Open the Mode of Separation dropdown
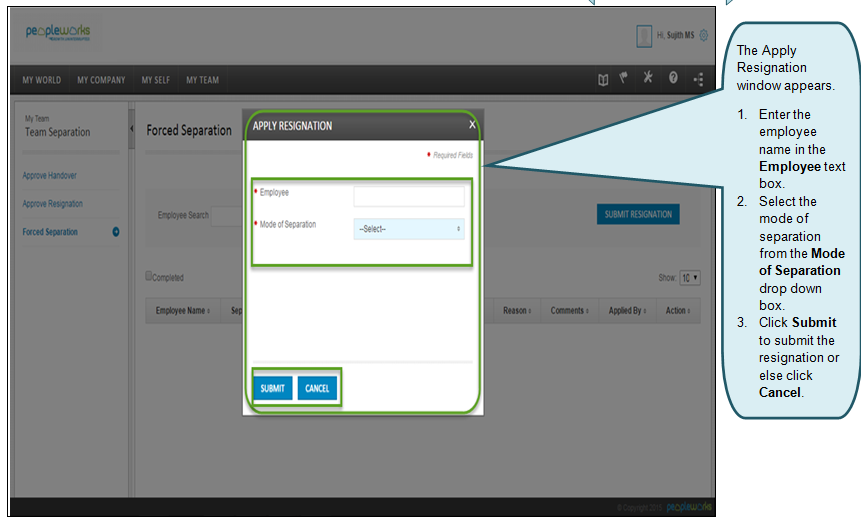 pos(409,229)
